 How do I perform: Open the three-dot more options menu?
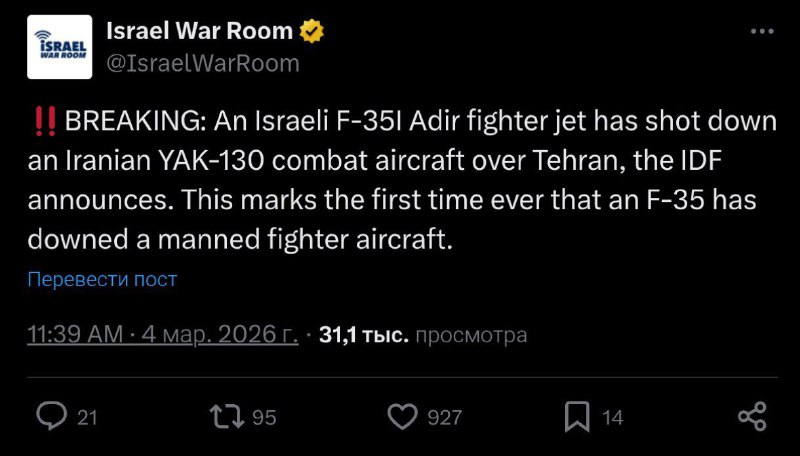click(x=761, y=32)
